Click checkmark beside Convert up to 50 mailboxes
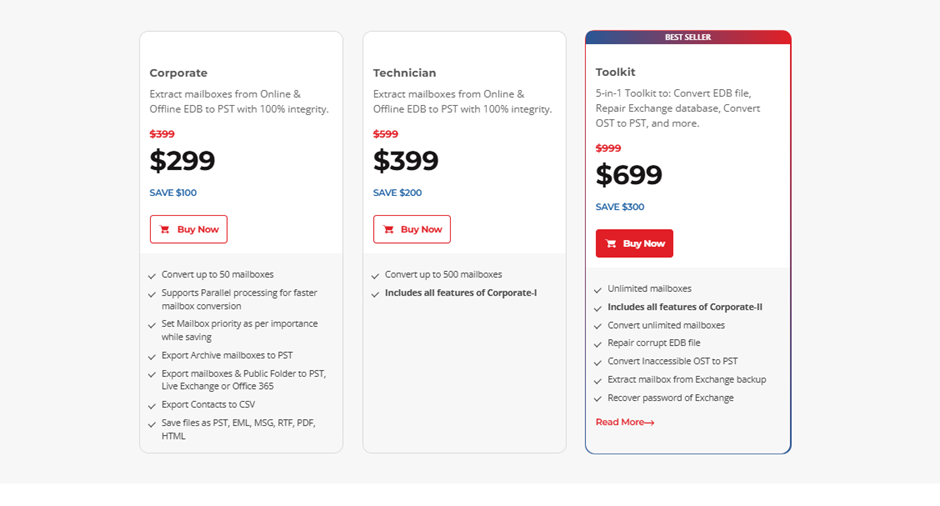This screenshot has height=506, width=940. (152, 276)
